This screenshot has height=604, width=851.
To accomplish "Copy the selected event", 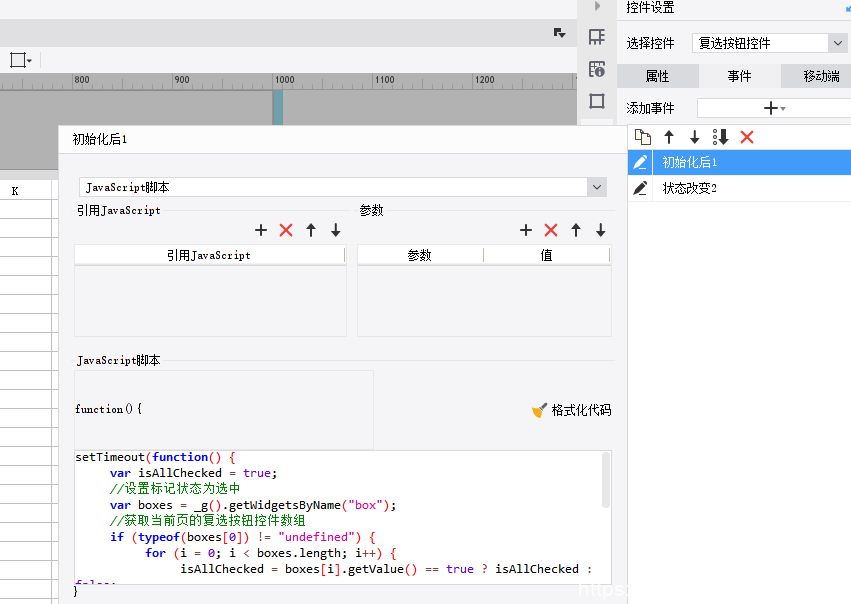I will pyautogui.click(x=643, y=137).
